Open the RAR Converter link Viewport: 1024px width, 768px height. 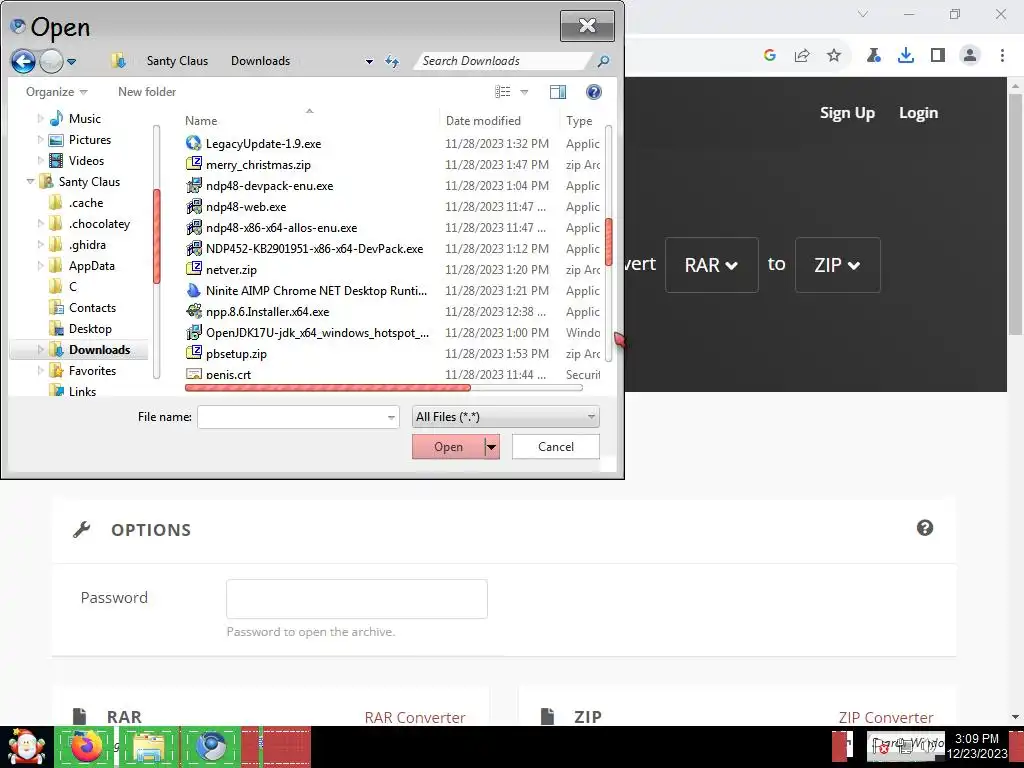415,717
